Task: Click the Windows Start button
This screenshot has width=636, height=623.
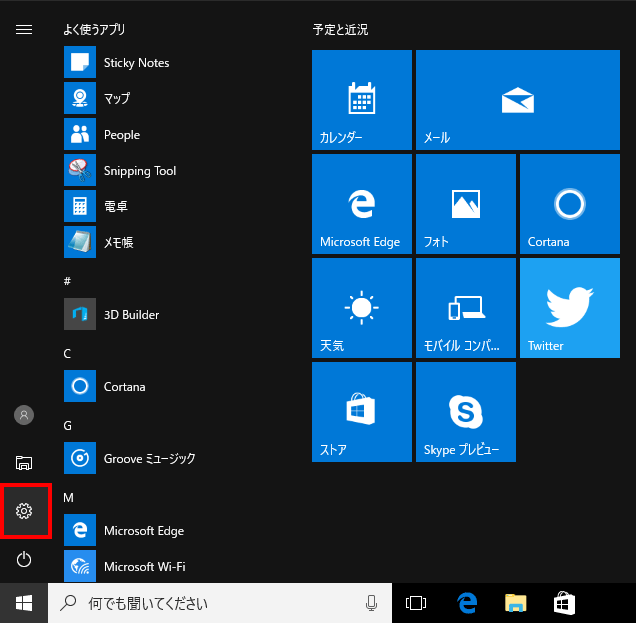Action: 24,603
